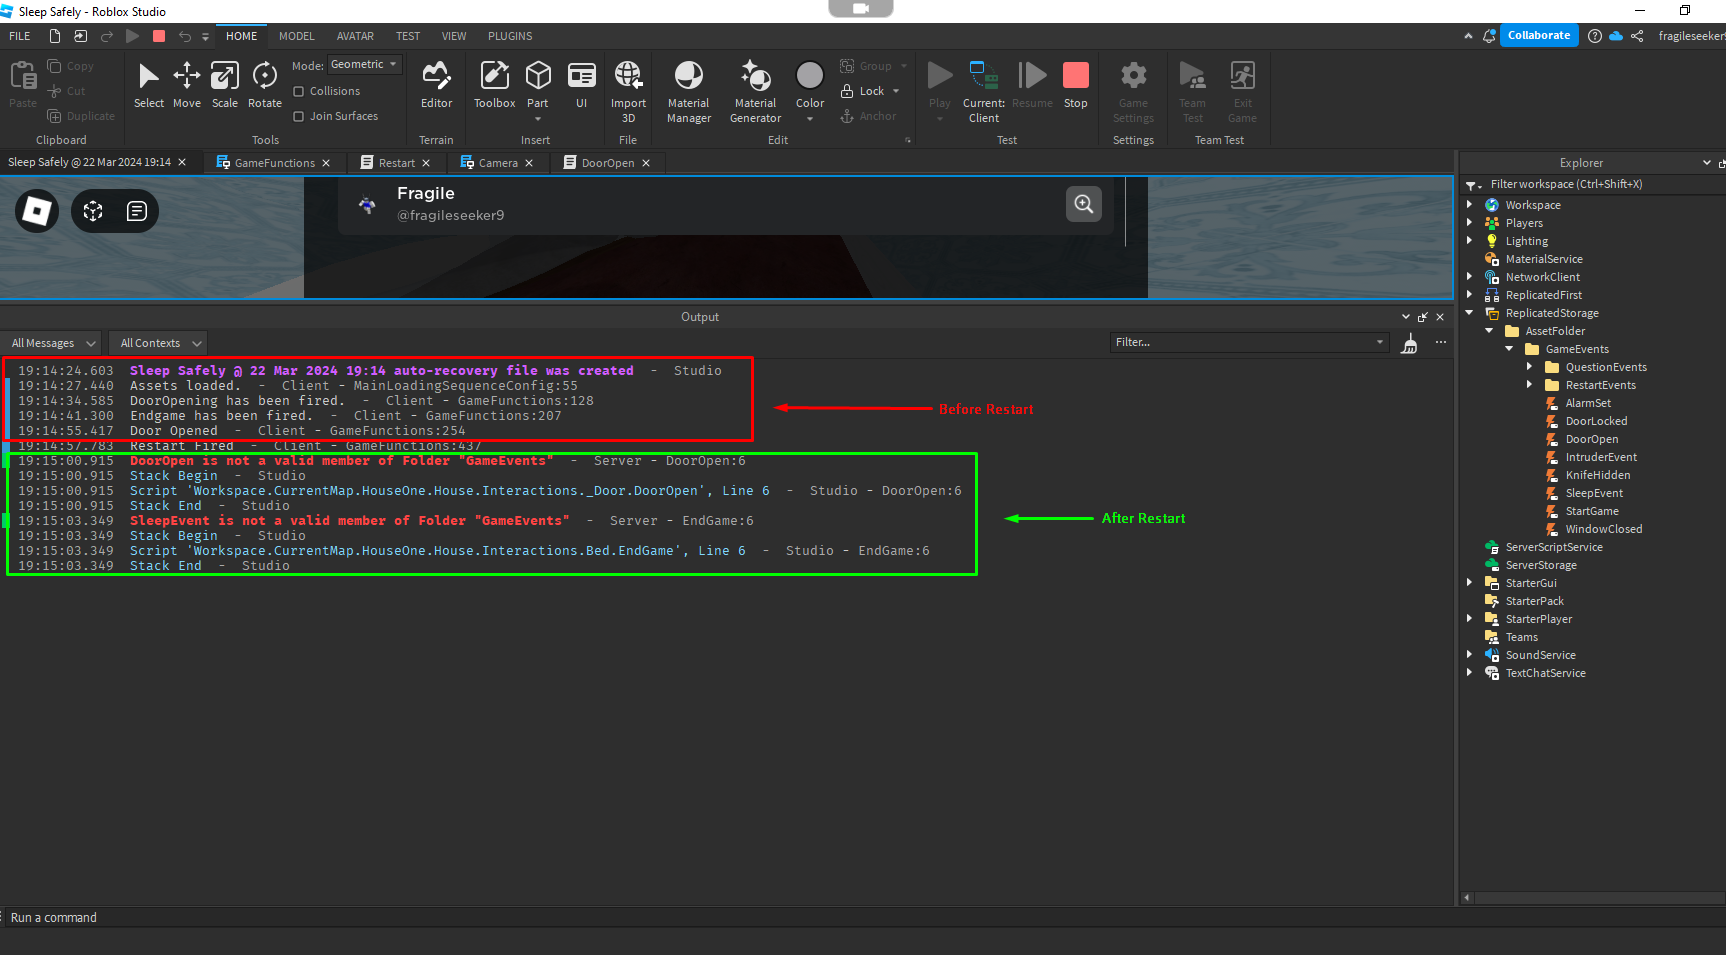Open the All Contexts filter dropdown
Screen dimensions: 1726x955
click(157, 342)
